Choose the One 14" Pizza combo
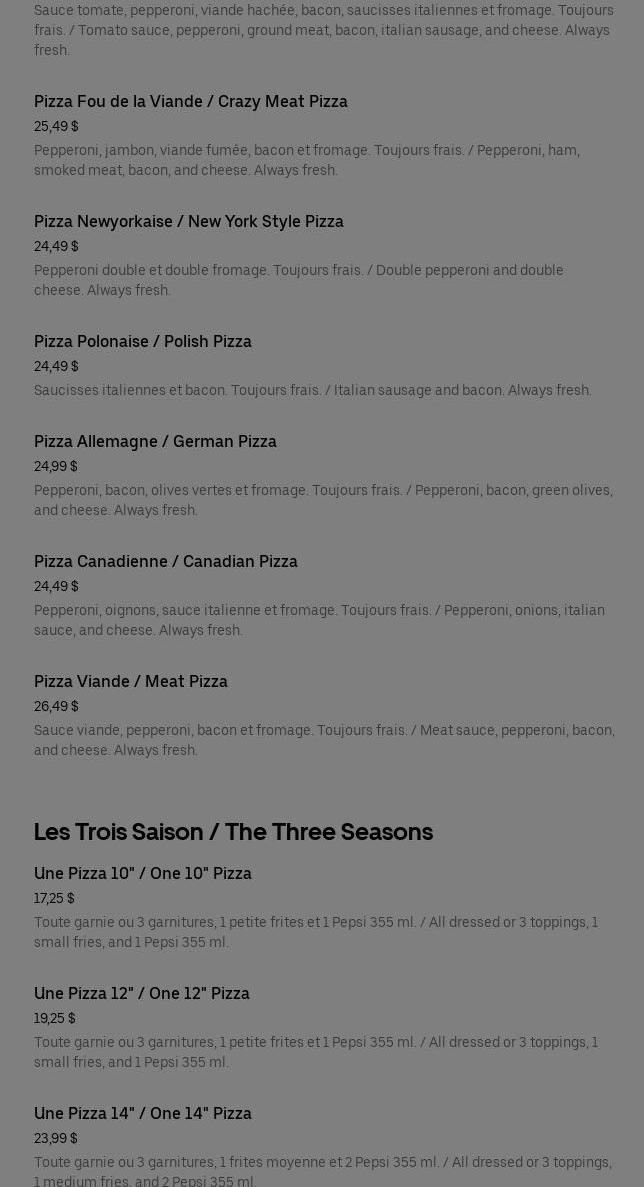Screen dimensions: 644x1187 143,1113
